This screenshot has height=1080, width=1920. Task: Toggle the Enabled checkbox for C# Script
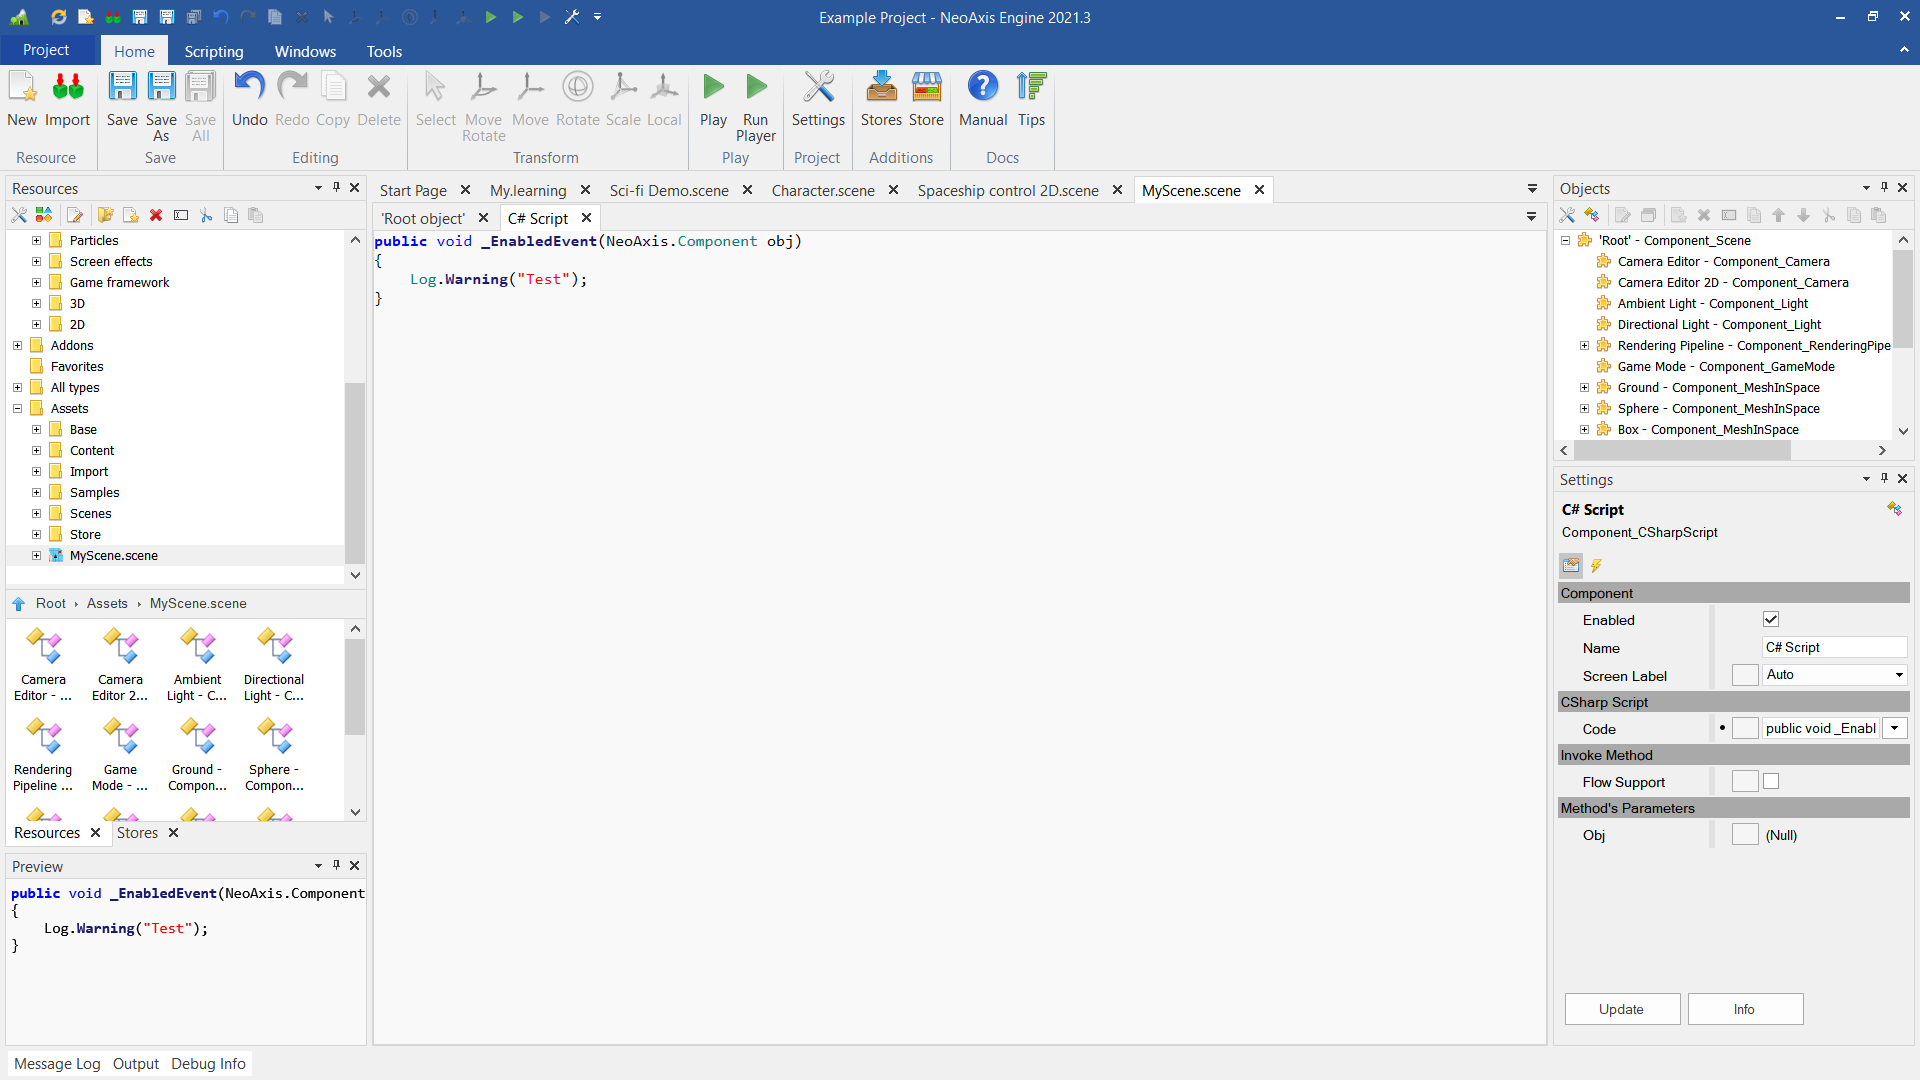[1771, 619]
